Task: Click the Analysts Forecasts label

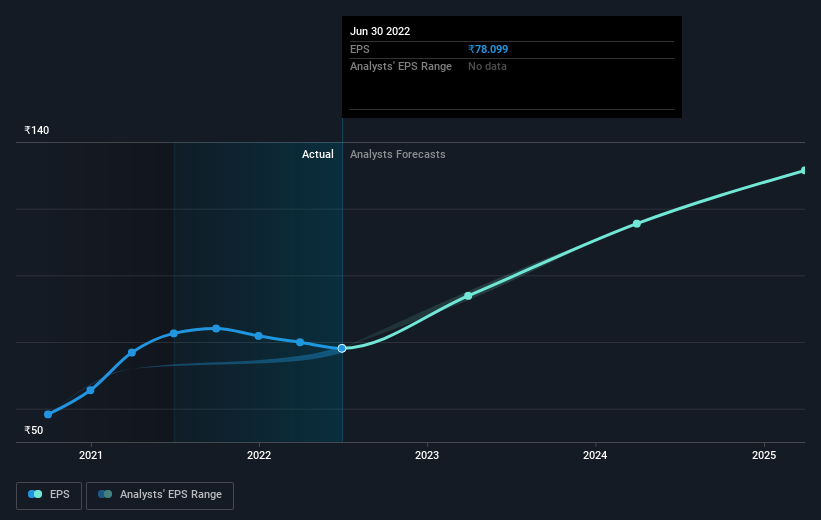Action: (x=397, y=154)
